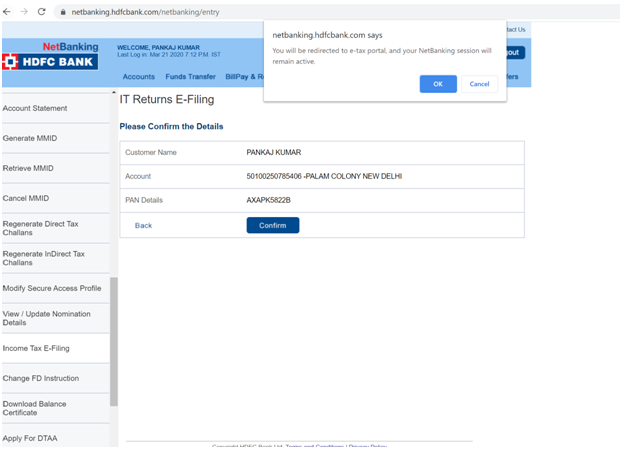Click Cancel in the redirect dialog
622x449 pixels.
[x=479, y=84]
